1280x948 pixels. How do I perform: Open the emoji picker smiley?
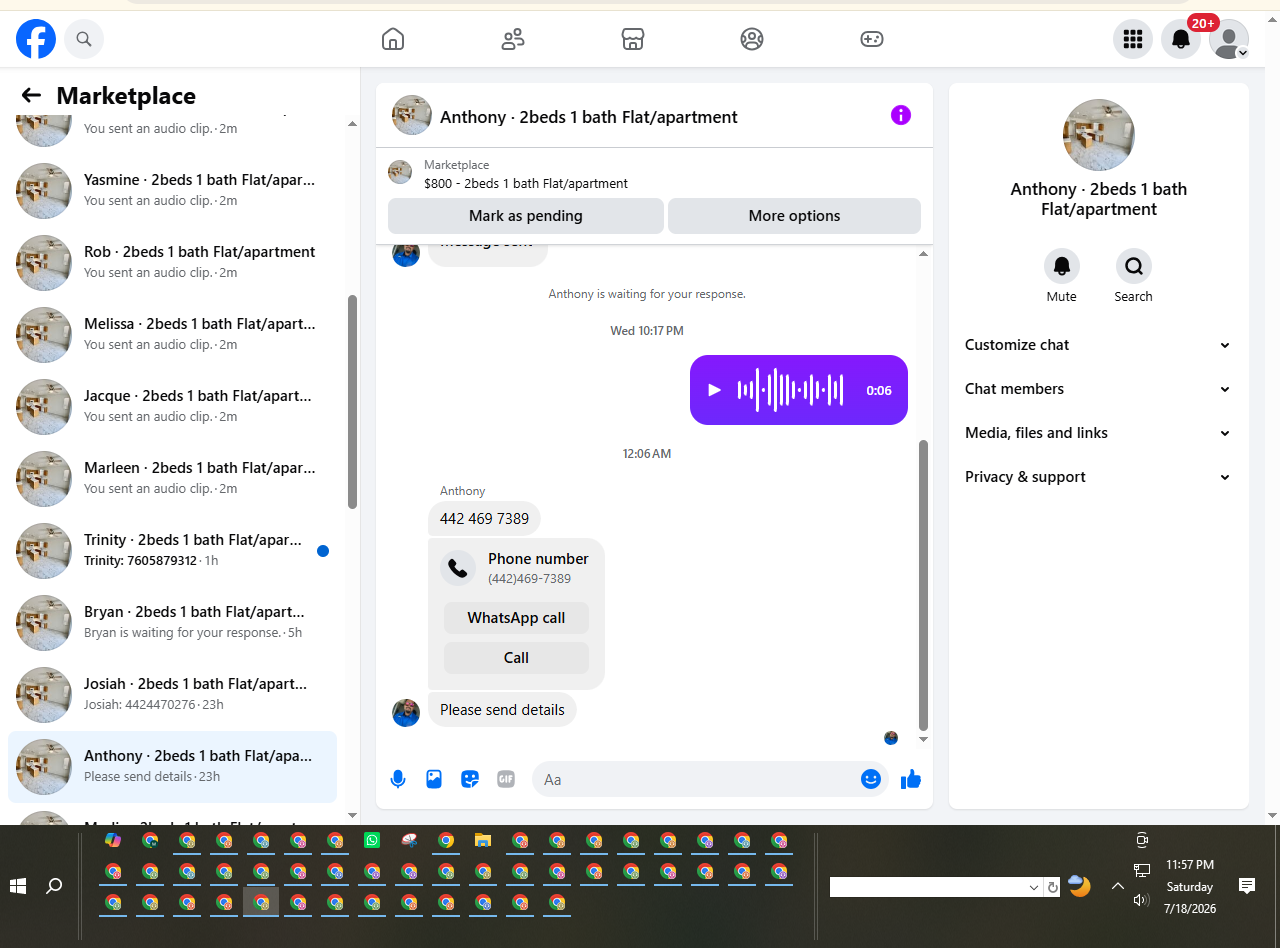pyautogui.click(x=871, y=779)
